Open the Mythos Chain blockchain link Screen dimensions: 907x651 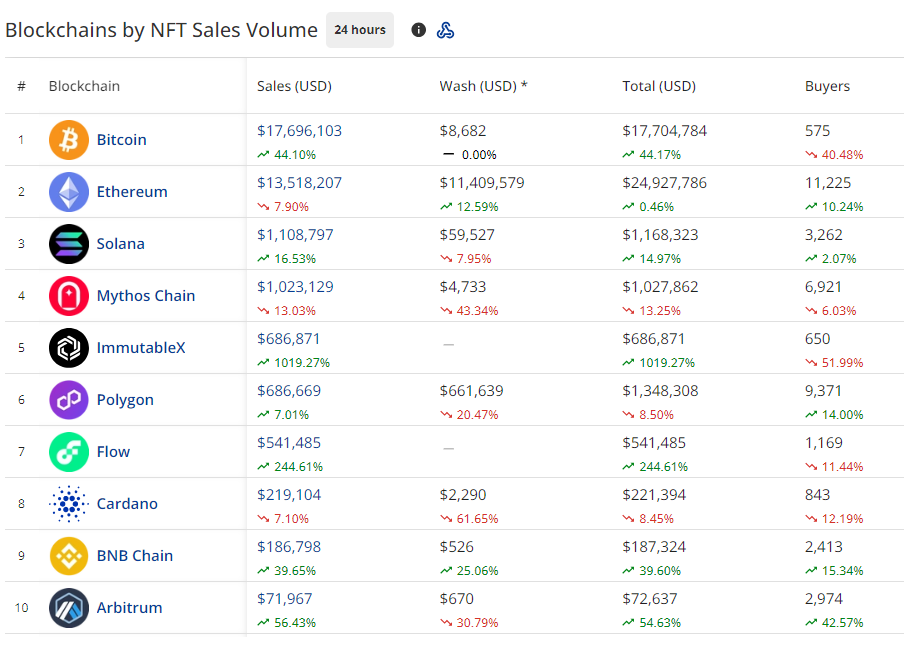[x=146, y=296]
